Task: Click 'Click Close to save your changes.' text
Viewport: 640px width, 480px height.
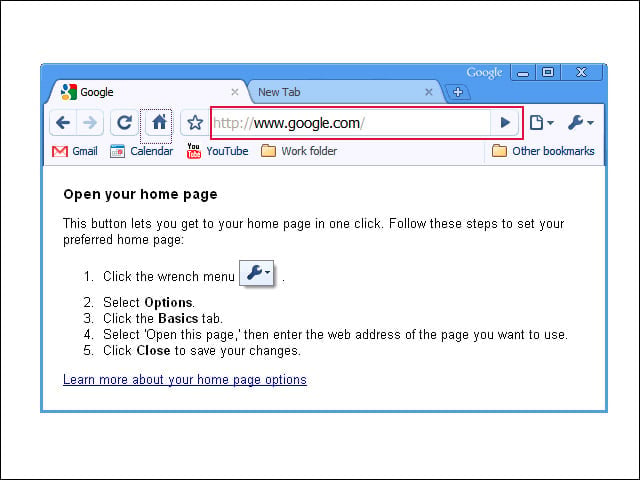Action: pyautogui.click(x=202, y=351)
